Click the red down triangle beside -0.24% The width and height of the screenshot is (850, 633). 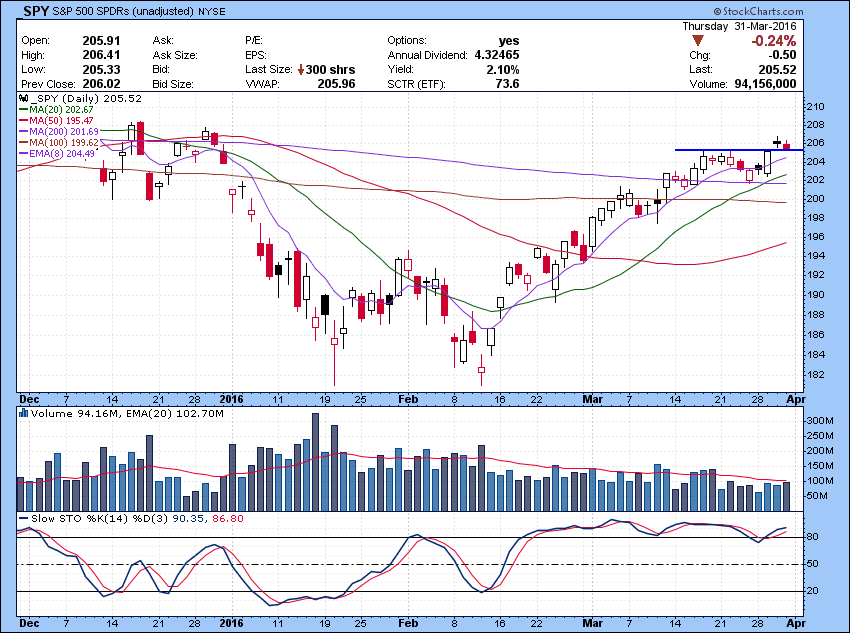(698, 41)
